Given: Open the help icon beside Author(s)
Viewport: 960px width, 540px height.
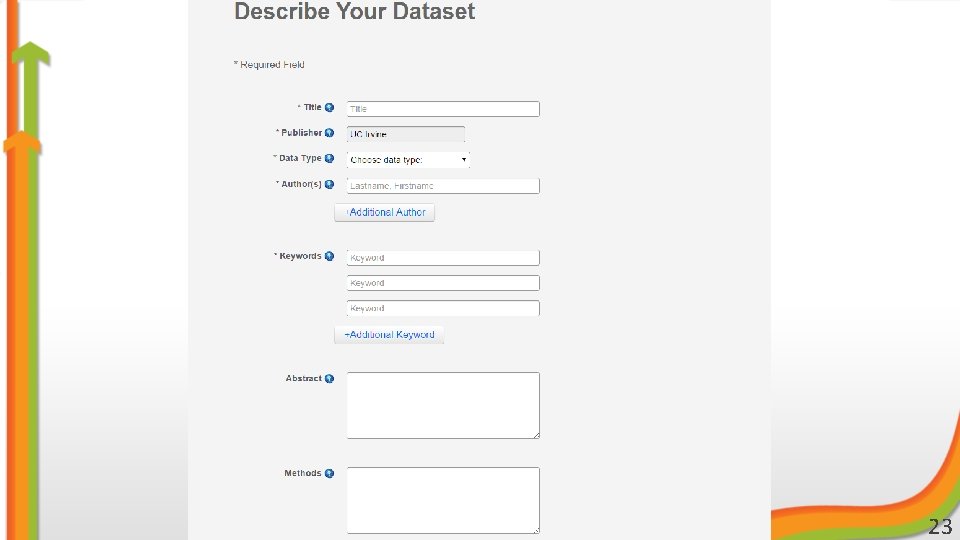Looking at the screenshot, I should pyautogui.click(x=329, y=184).
